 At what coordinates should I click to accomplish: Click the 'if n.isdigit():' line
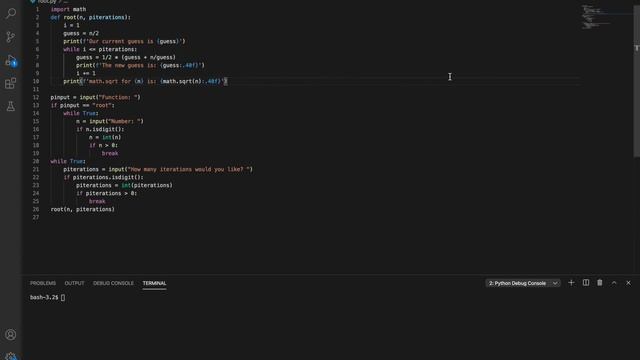(x=100, y=129)
